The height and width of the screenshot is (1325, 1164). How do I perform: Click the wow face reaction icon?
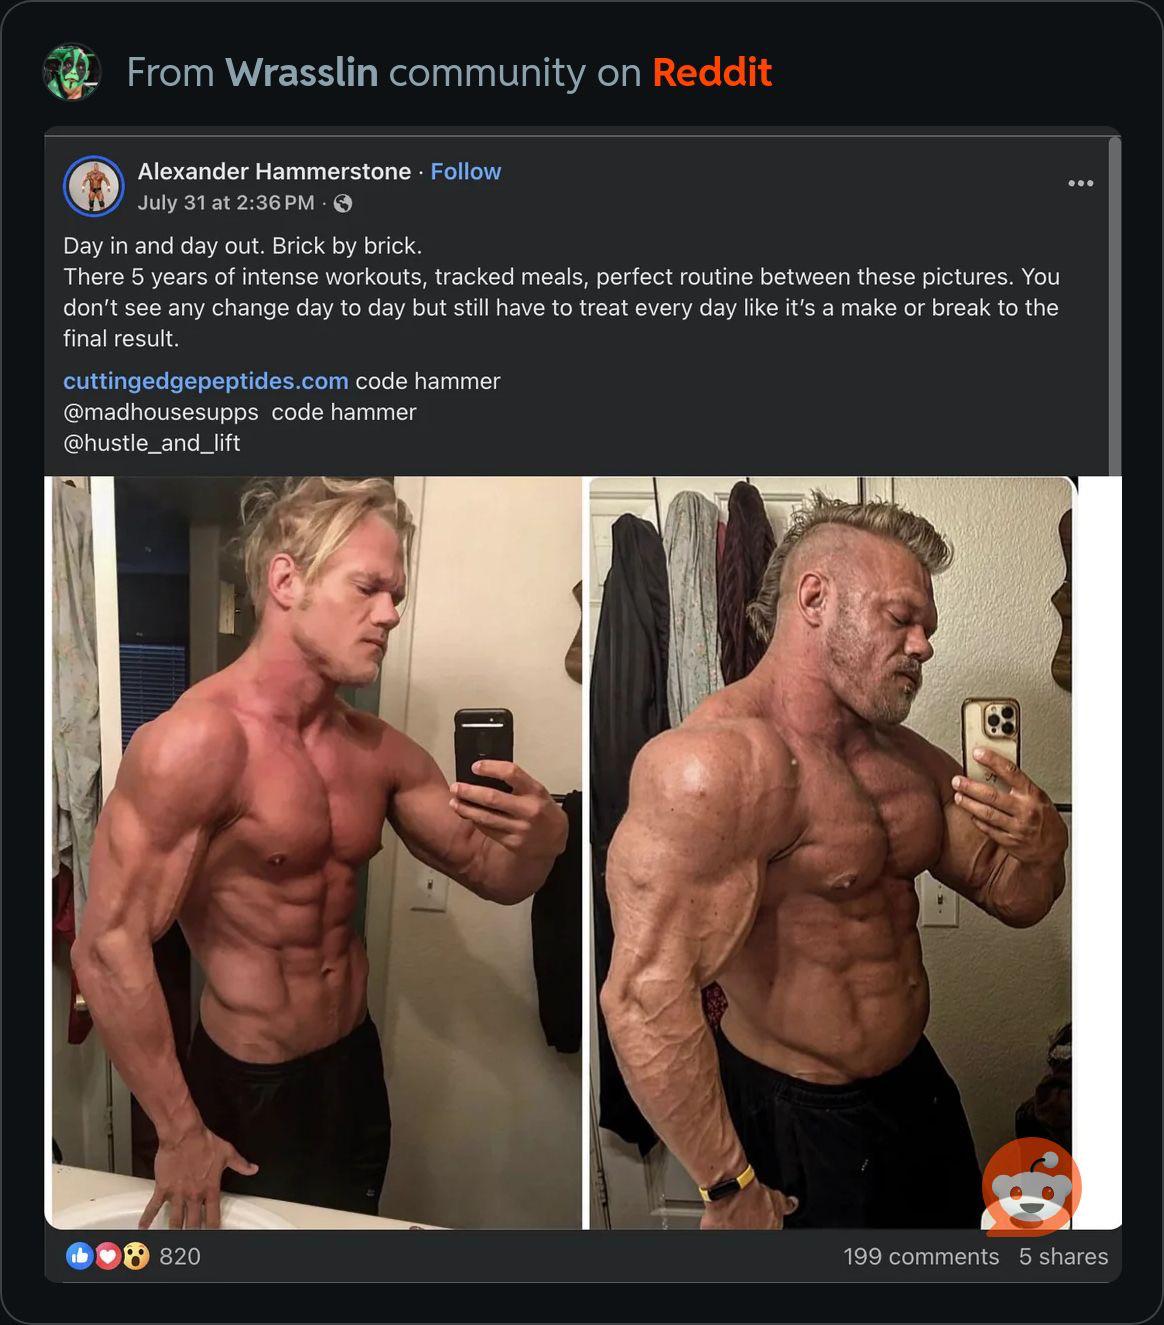(136, 1256)
